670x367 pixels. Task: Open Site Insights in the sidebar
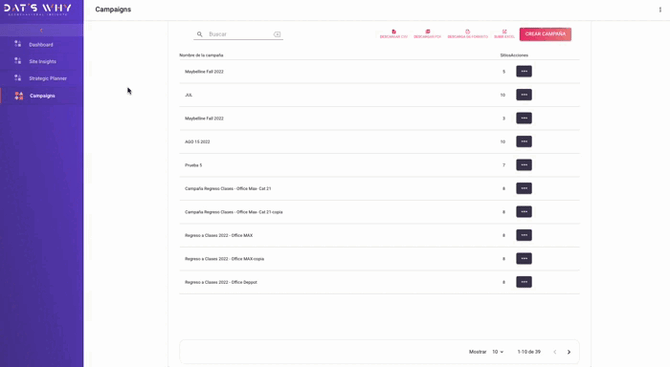click(41, 61)
